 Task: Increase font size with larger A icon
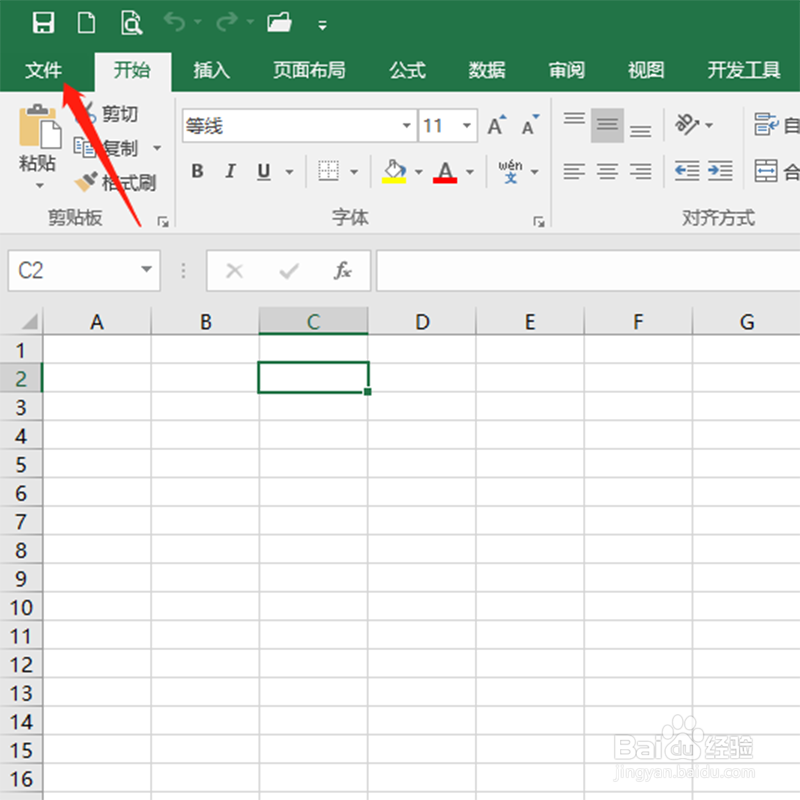[496, 125]
